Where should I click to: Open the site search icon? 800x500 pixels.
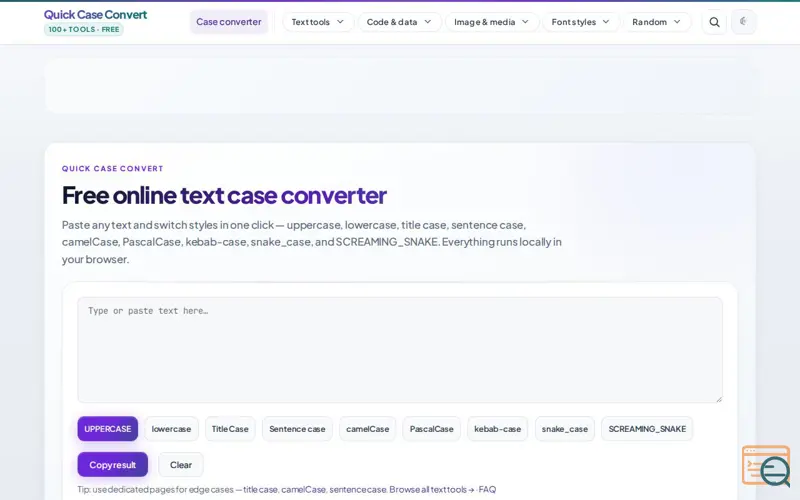pos(714,22)
